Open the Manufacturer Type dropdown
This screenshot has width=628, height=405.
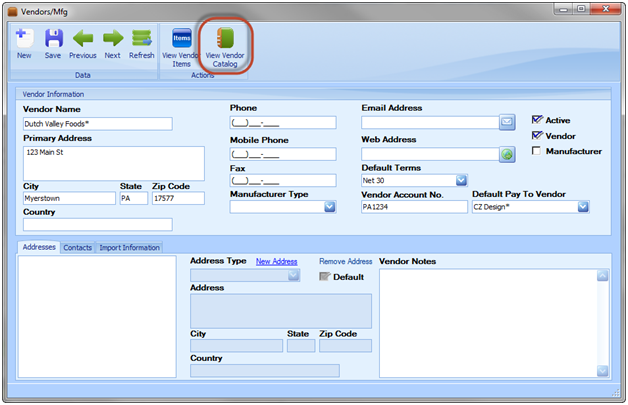pos(329,207)
